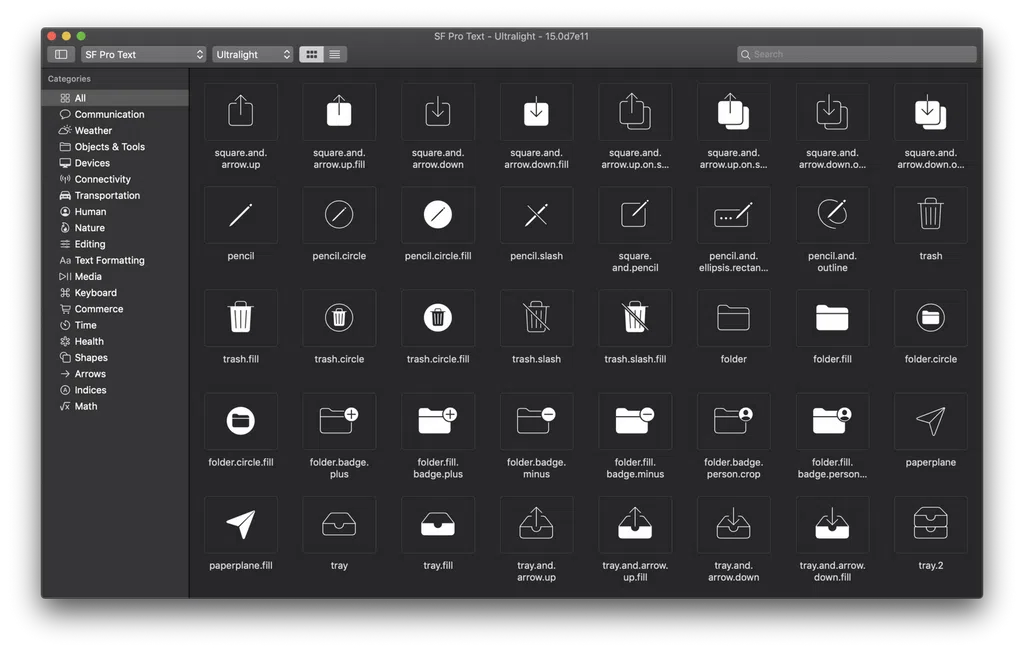Pick the pencil.and.outline symbol
This screenshot has height=653, width=1024.
(x=832, y=215)
